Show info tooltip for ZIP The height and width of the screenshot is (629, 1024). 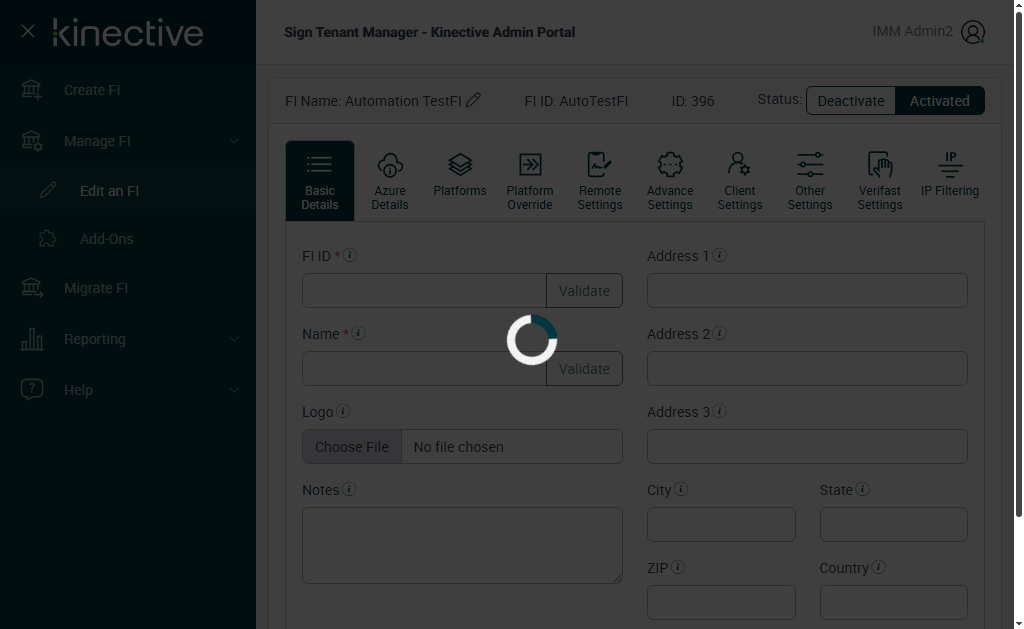click(678, 567)
